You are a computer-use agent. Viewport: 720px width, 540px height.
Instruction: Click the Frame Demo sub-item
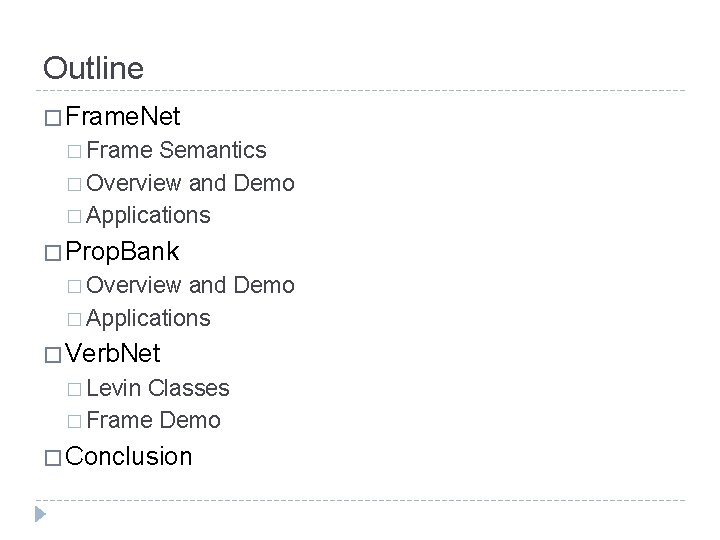[x=154, y=420]
